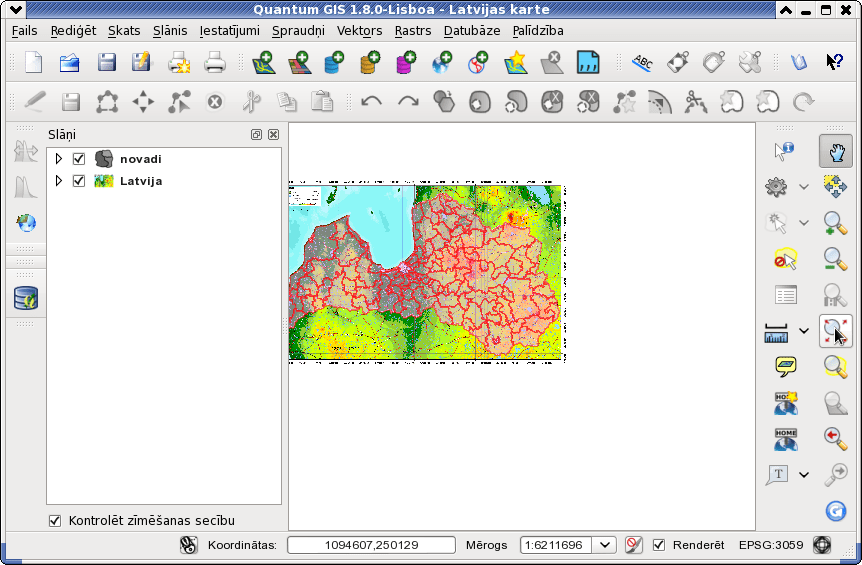
Task: Toggle Kontrolēt zīmēšanas secību checkbox
Action: [x=55, y=520]
